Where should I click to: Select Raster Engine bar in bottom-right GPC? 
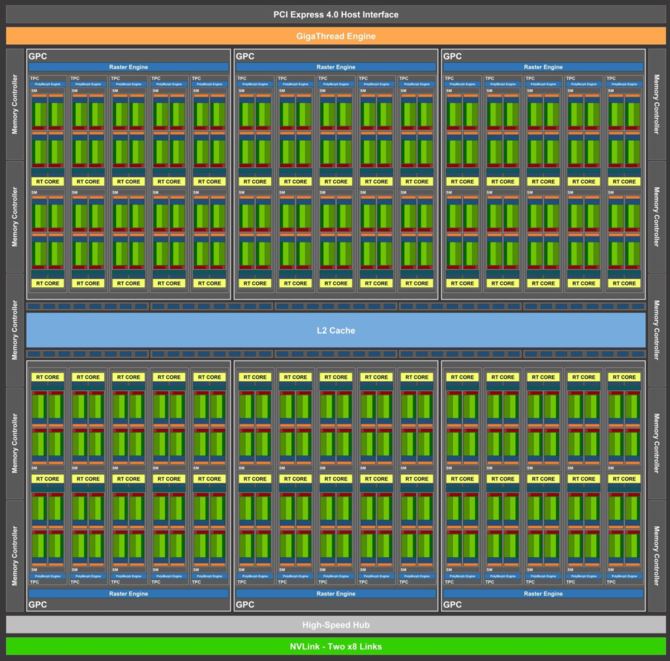pyautogui.click(x=543, y=593)
